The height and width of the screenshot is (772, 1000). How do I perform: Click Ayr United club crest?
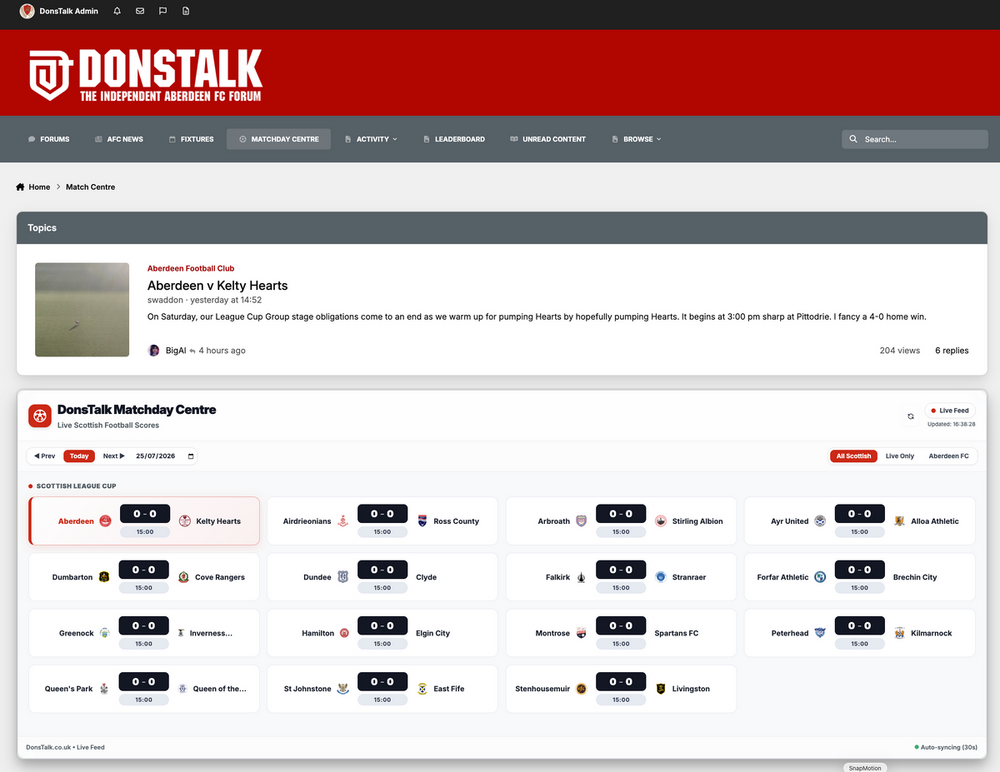pyautogui.click(x=820, y=521)
